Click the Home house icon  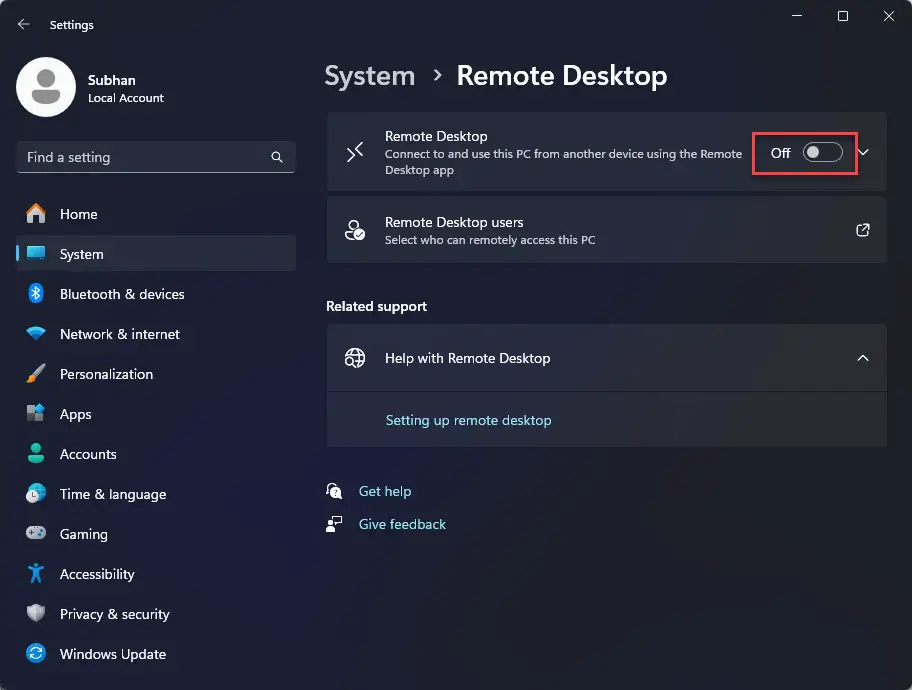36,214
